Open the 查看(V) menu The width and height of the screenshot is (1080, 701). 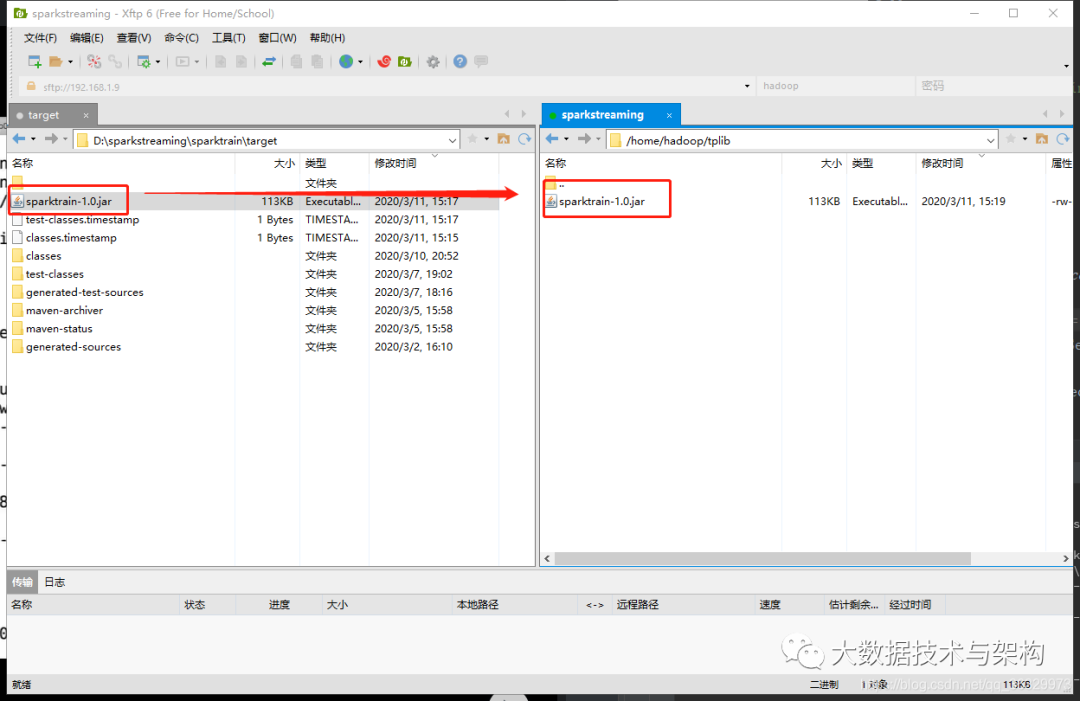134,38
